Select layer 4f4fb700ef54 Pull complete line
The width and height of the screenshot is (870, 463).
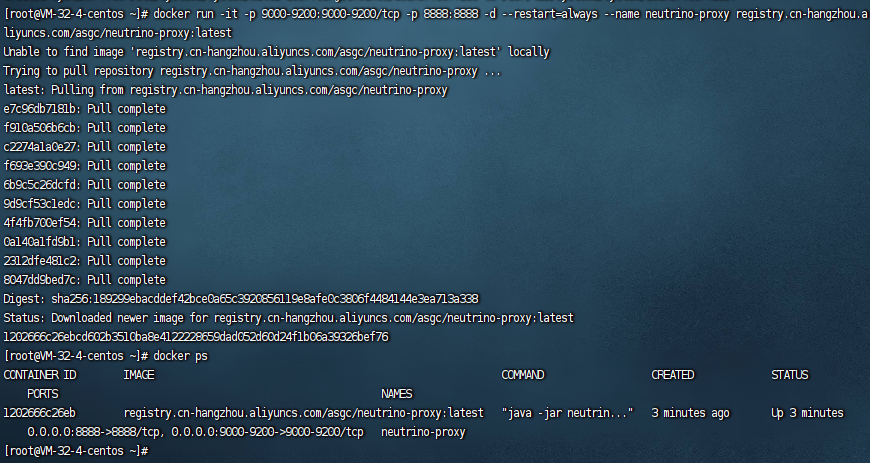point(84,223)
